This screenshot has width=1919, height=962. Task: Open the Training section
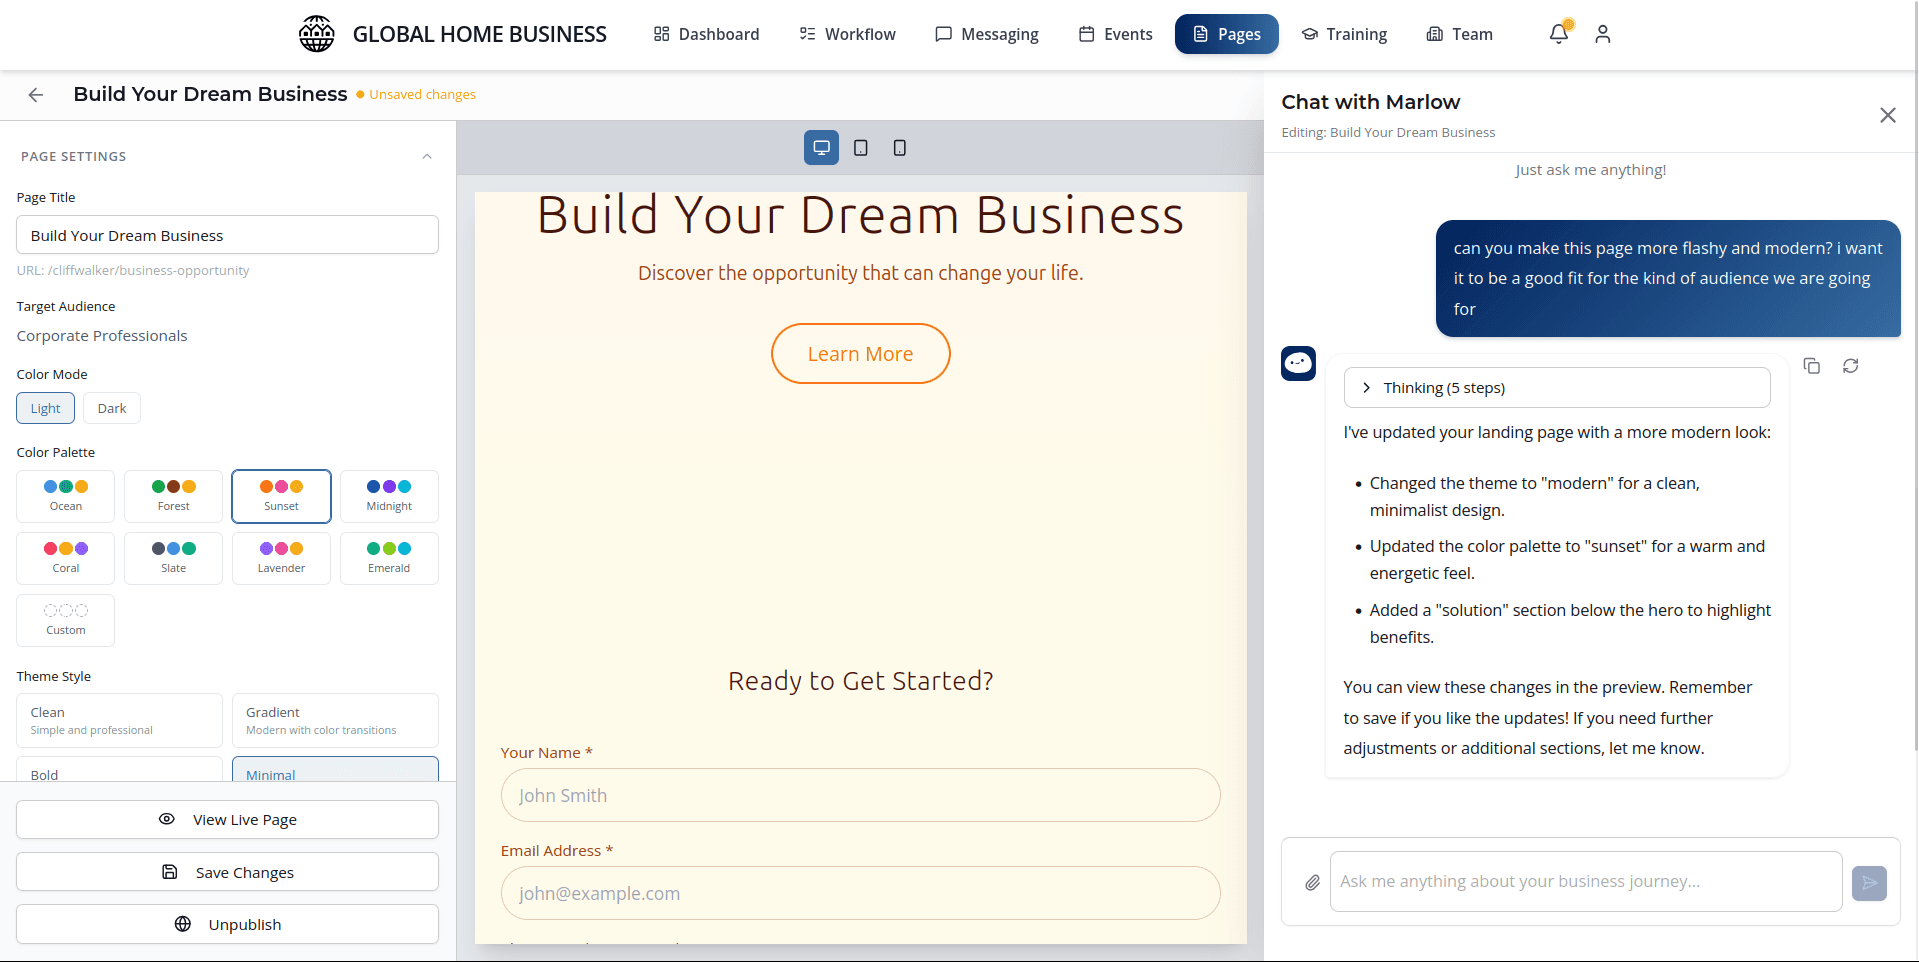pyautogui.click(x=1344, y=34)
